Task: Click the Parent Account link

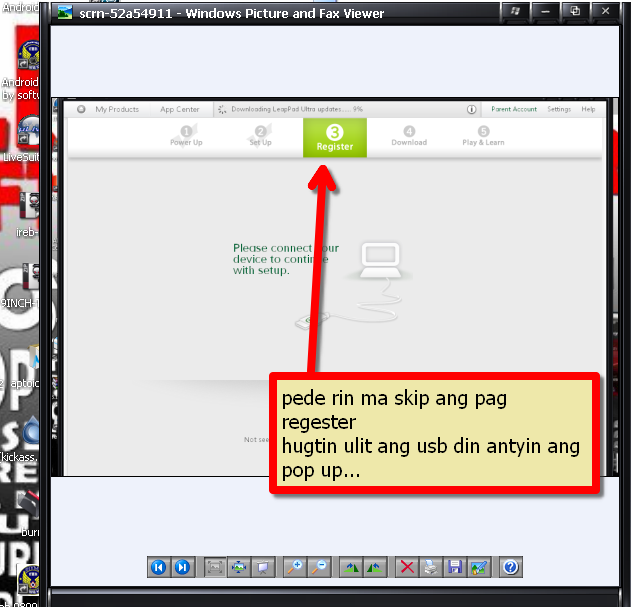Action: (x=514, y=109)
